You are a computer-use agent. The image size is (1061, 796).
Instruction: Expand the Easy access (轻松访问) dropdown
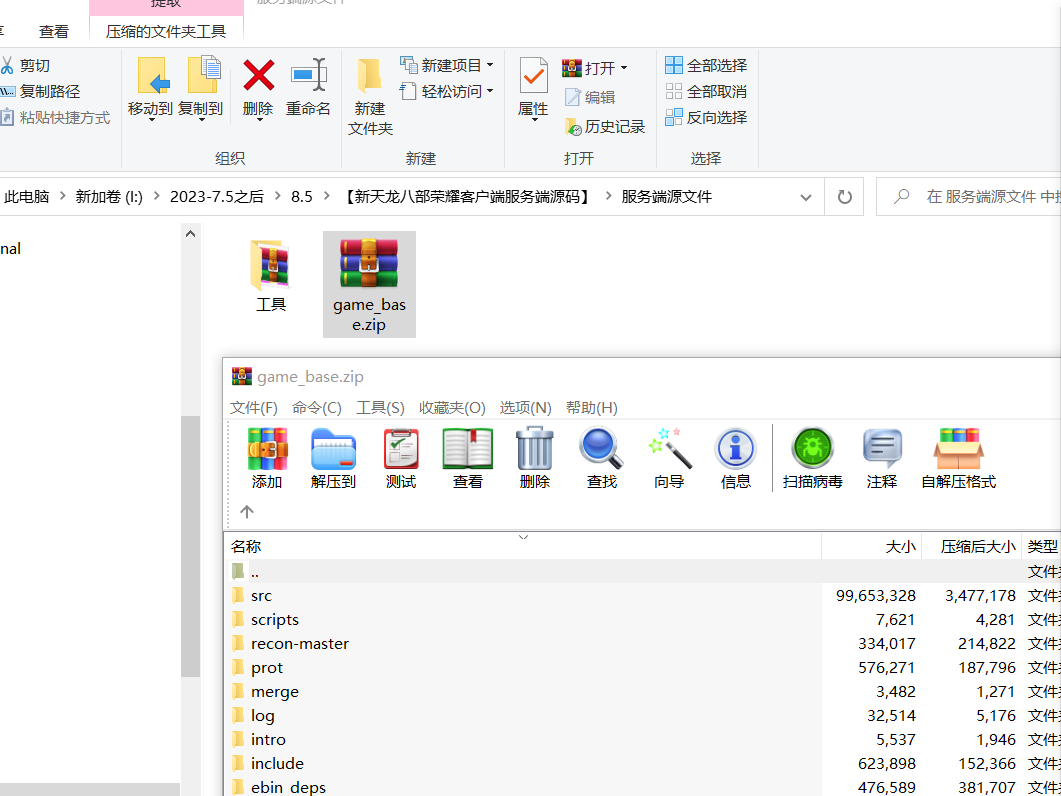coord(447,91)
